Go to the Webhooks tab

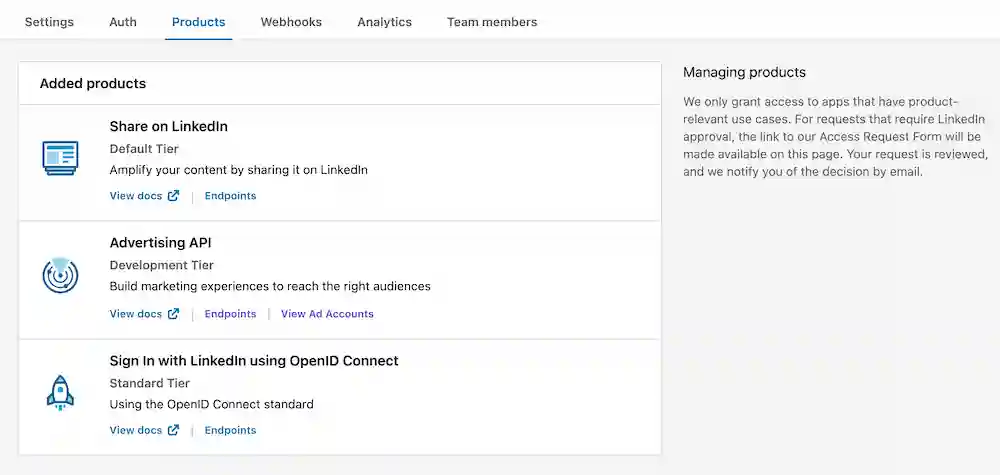click(291, 22)
